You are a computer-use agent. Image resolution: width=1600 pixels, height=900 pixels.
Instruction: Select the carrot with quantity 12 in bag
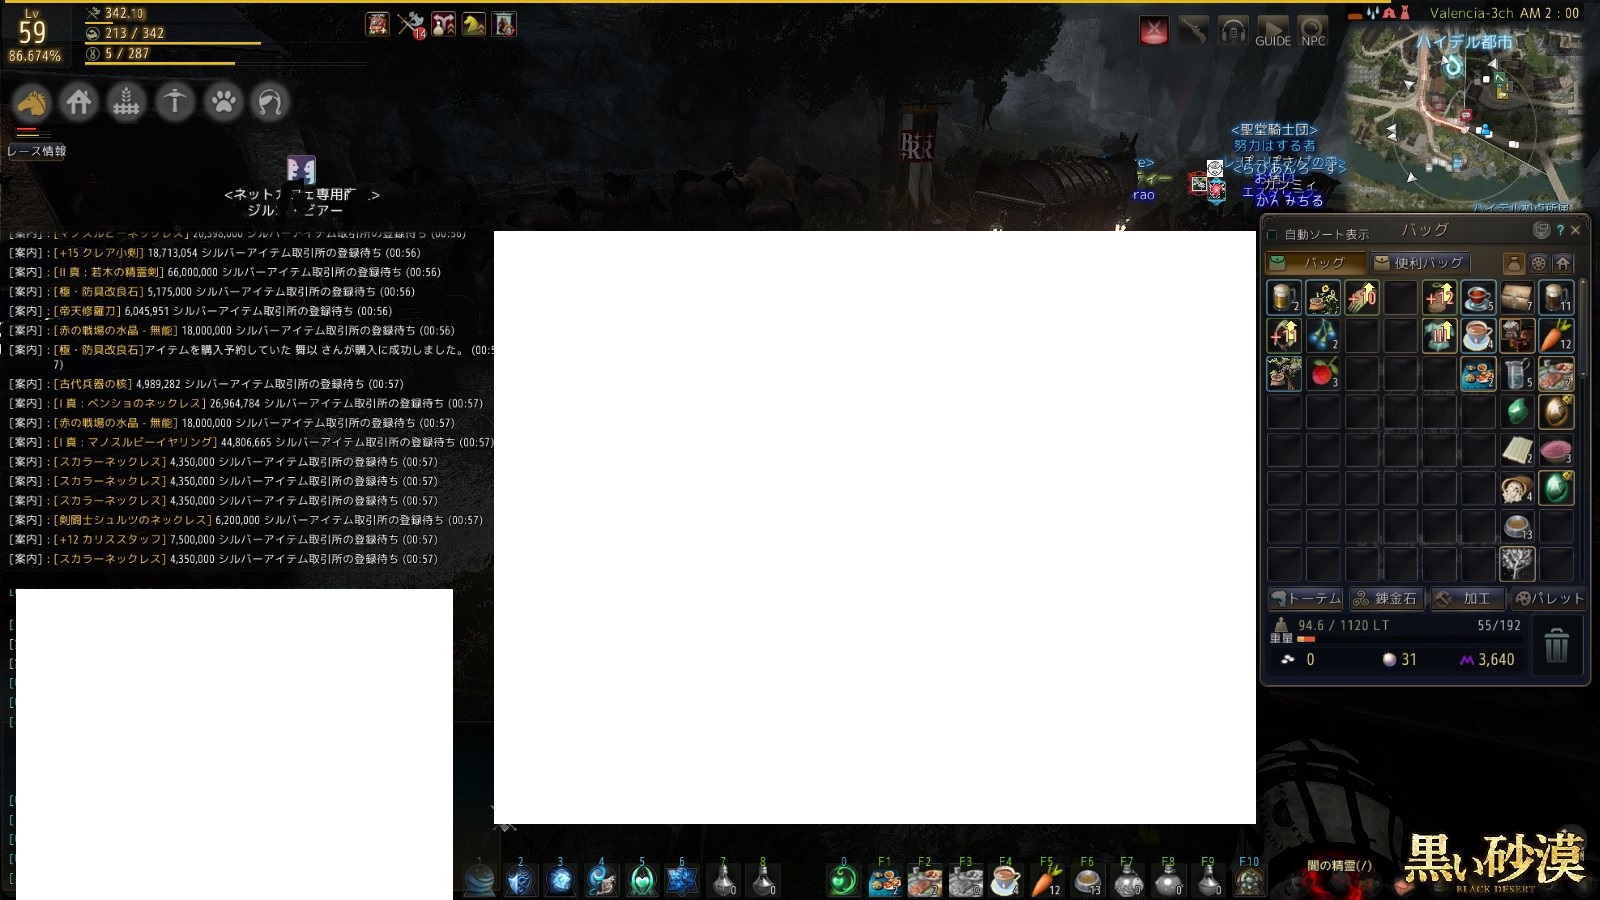point(1556,335)
